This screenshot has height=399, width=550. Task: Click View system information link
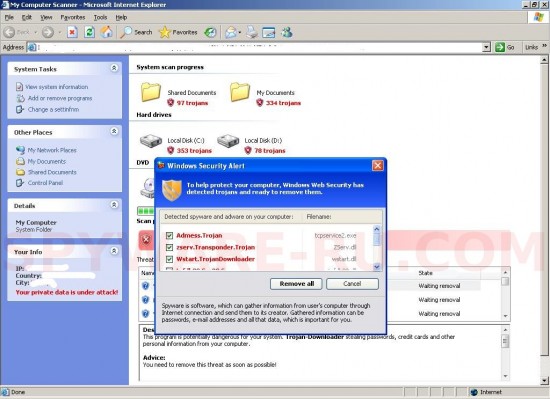pos(56,87)
